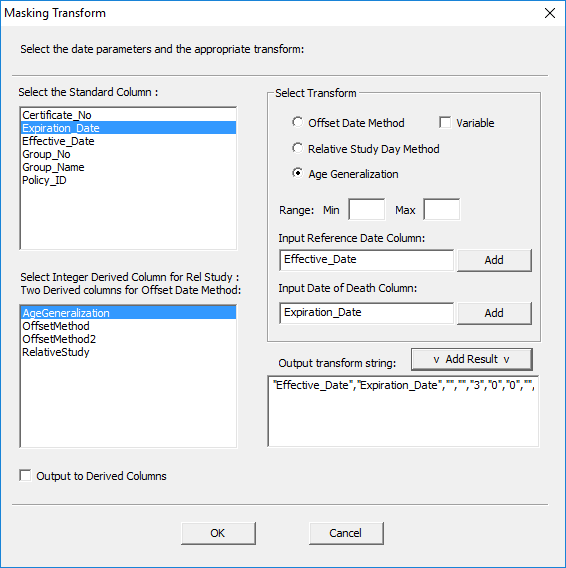Image resolution: width=566 pixels, height=568 pixels.
Task: Select Effective_Date in the standard column list
Action: click(x=128, y=141)
